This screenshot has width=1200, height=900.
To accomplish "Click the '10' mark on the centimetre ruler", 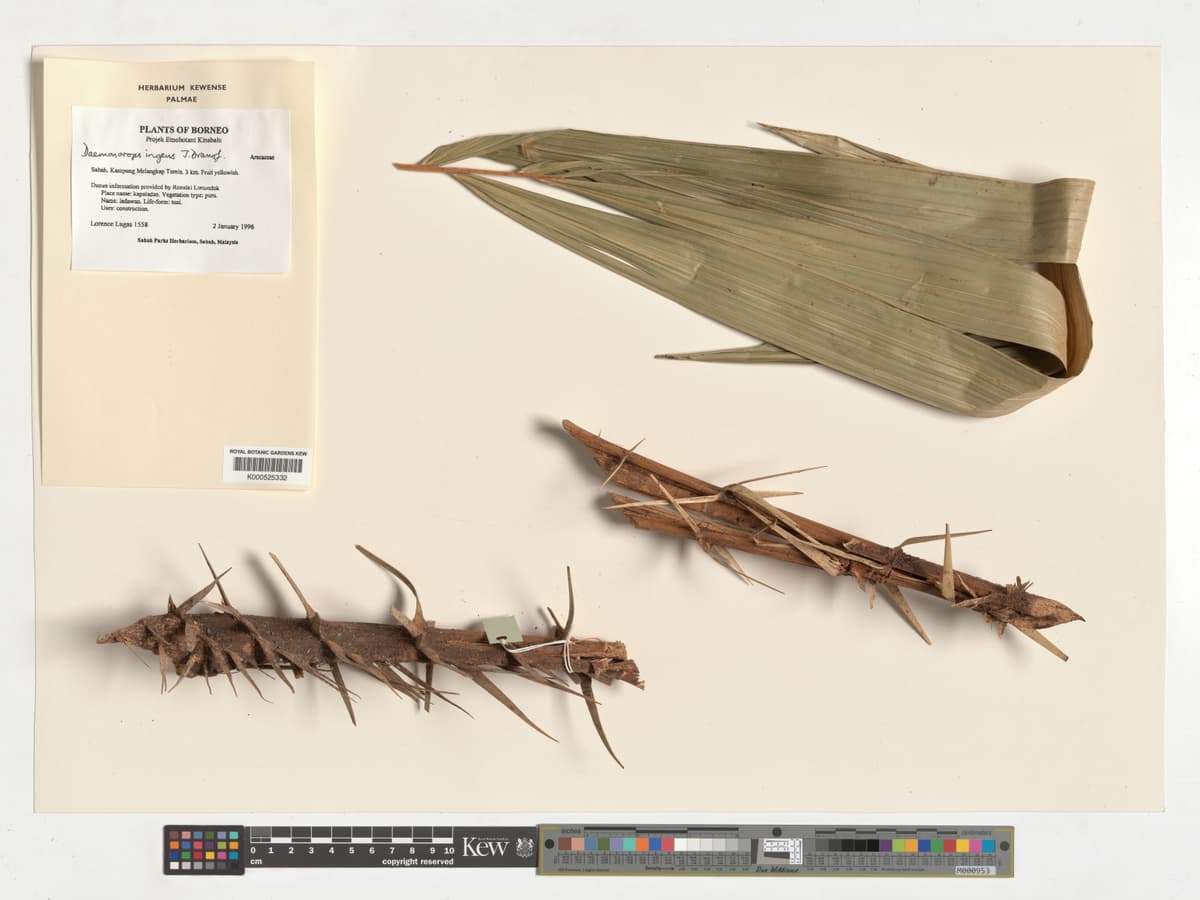I will point(448,850).
